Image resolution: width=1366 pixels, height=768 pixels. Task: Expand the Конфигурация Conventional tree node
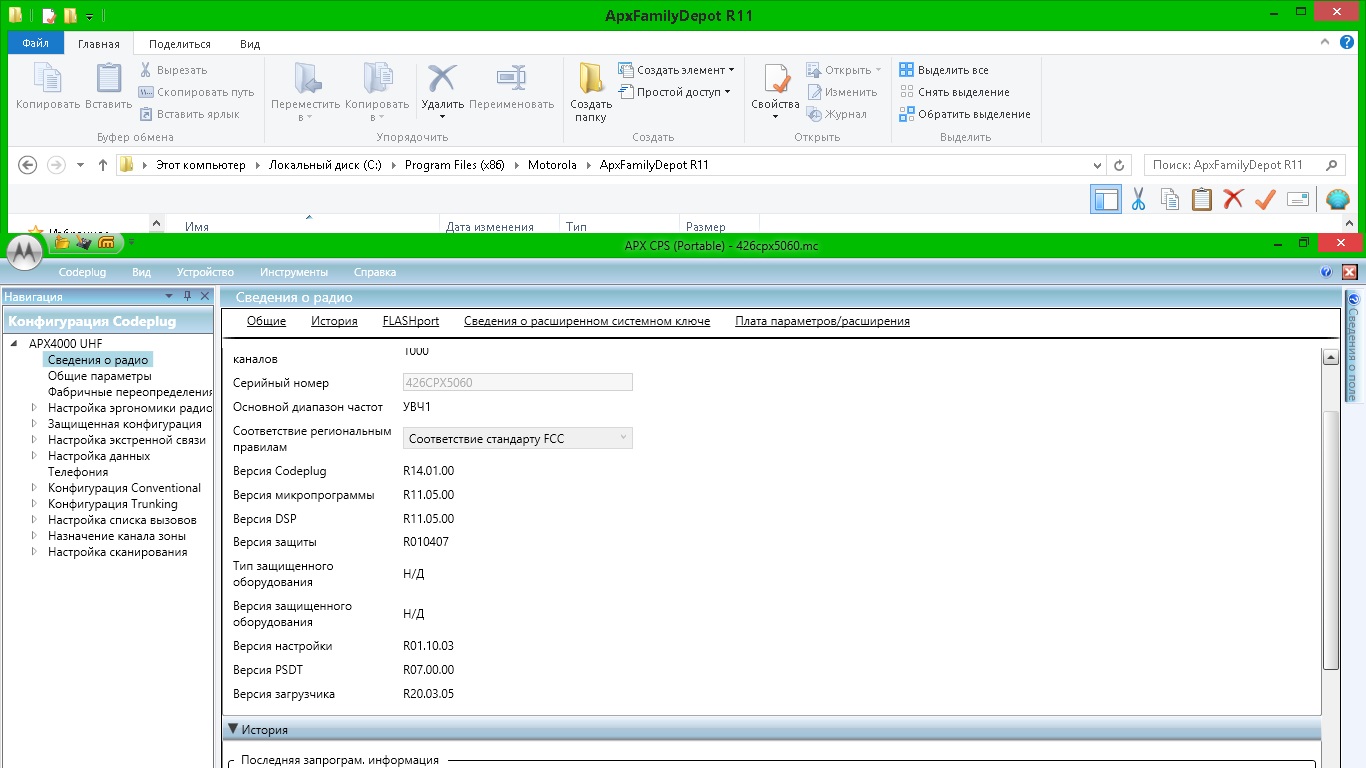[34, 488]
